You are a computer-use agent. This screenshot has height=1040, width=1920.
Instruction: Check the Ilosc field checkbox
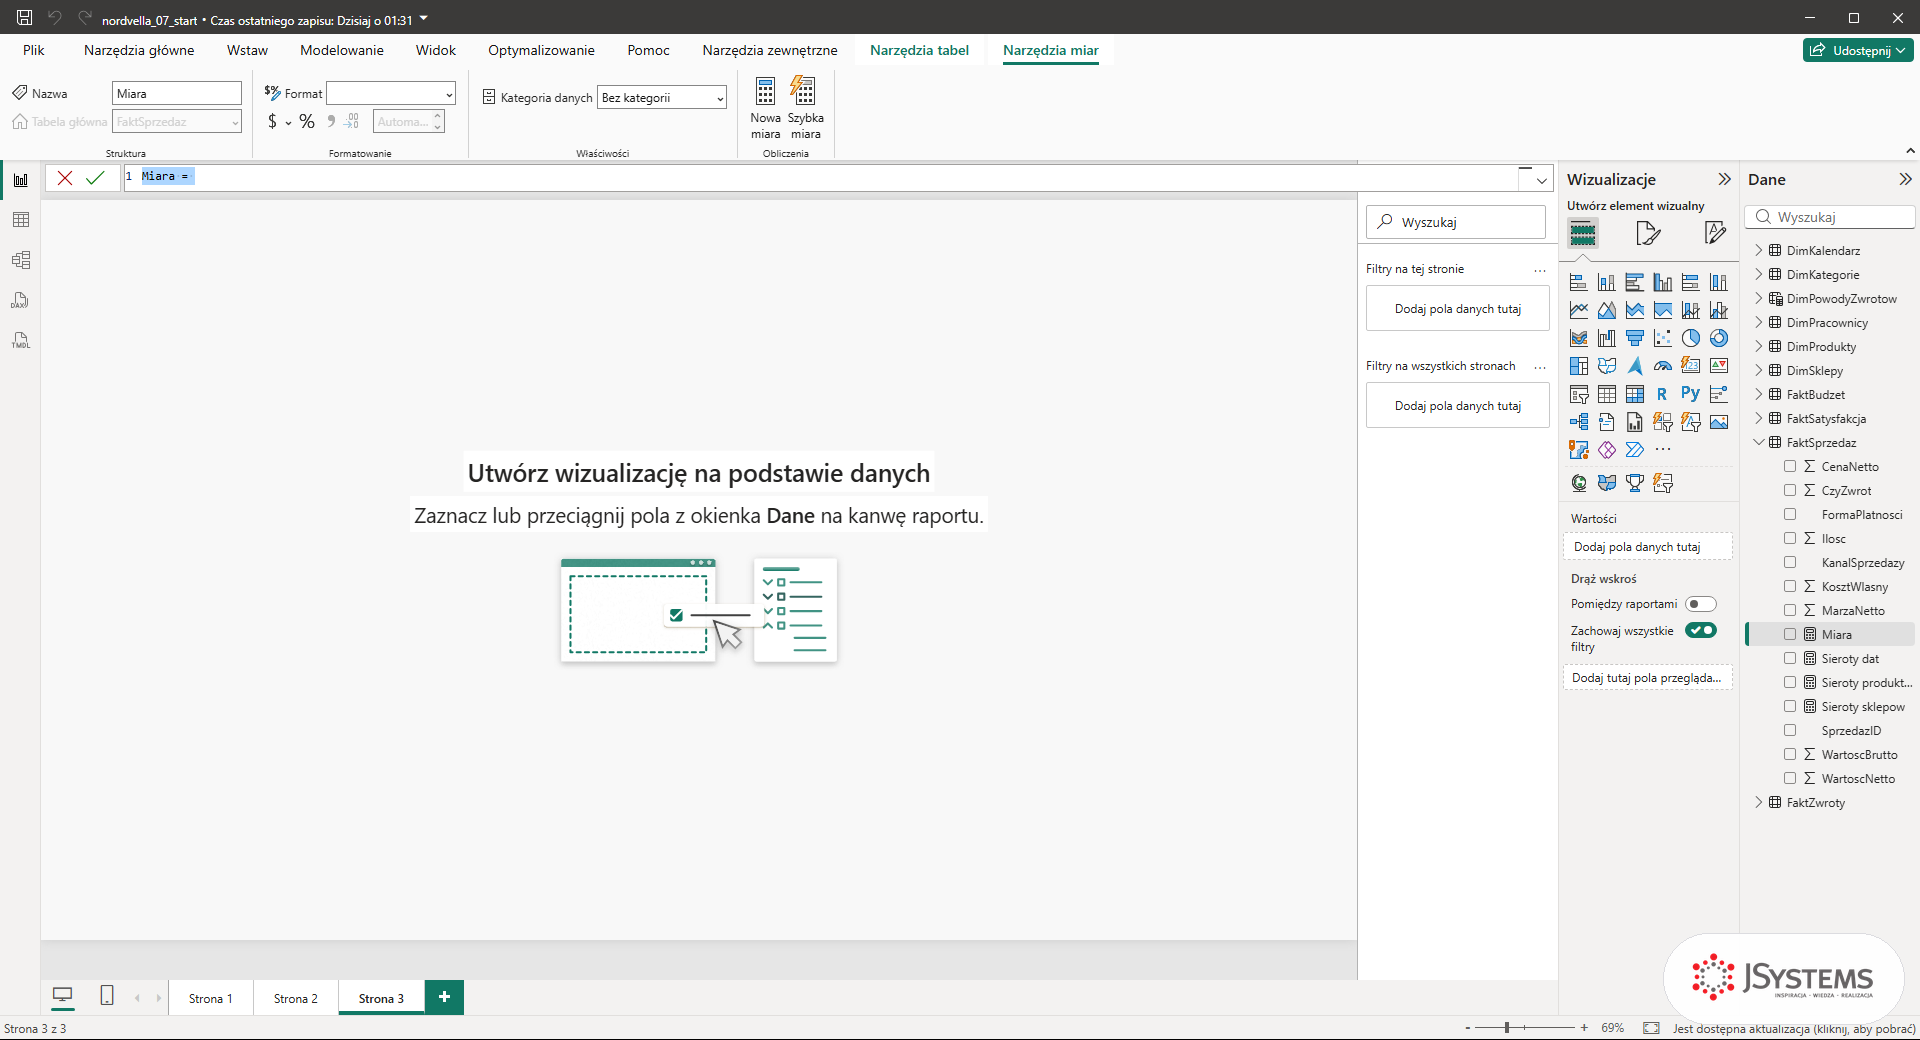(x=1790, y=538)
